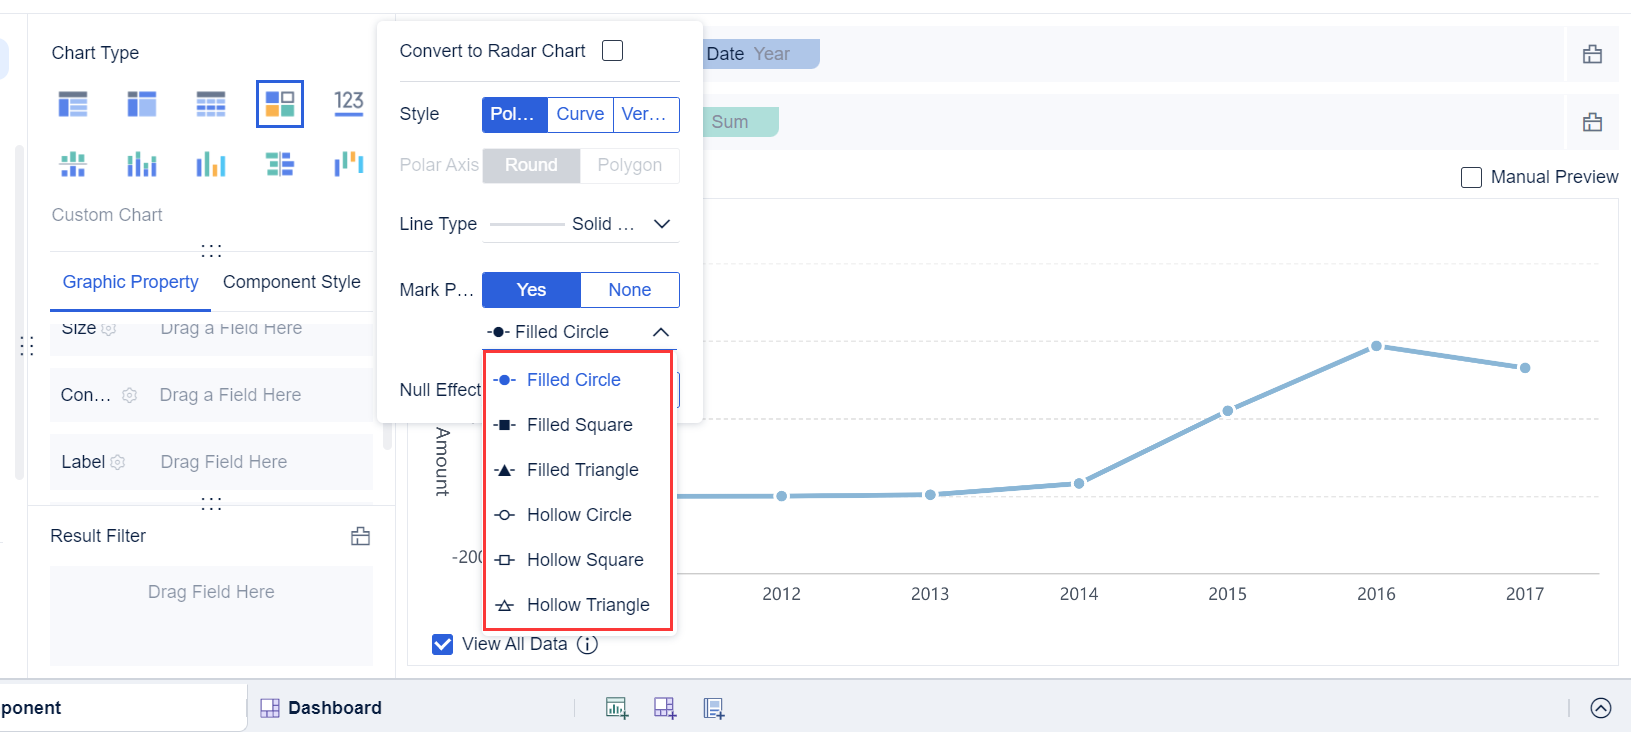Select the contrast bar chart icon

tap(279, 164)
